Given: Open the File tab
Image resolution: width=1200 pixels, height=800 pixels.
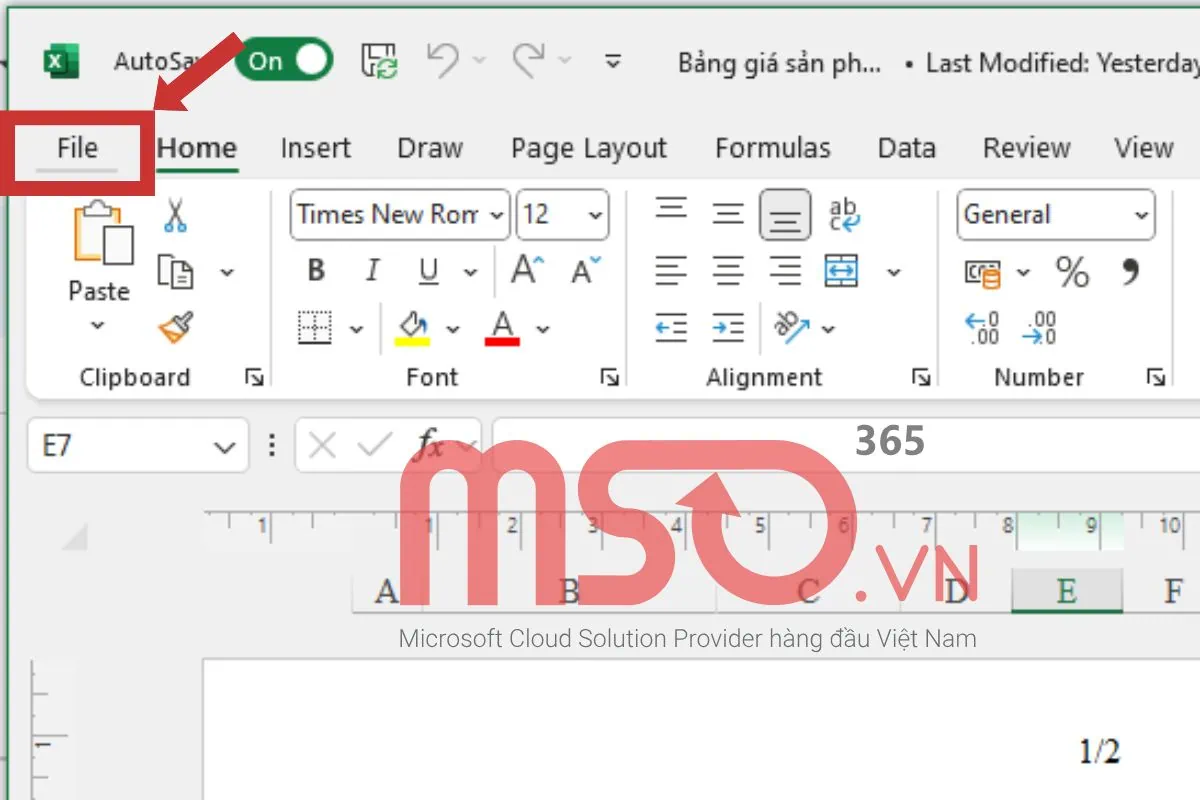Looking at the screenshot, I should click(77, 149).
